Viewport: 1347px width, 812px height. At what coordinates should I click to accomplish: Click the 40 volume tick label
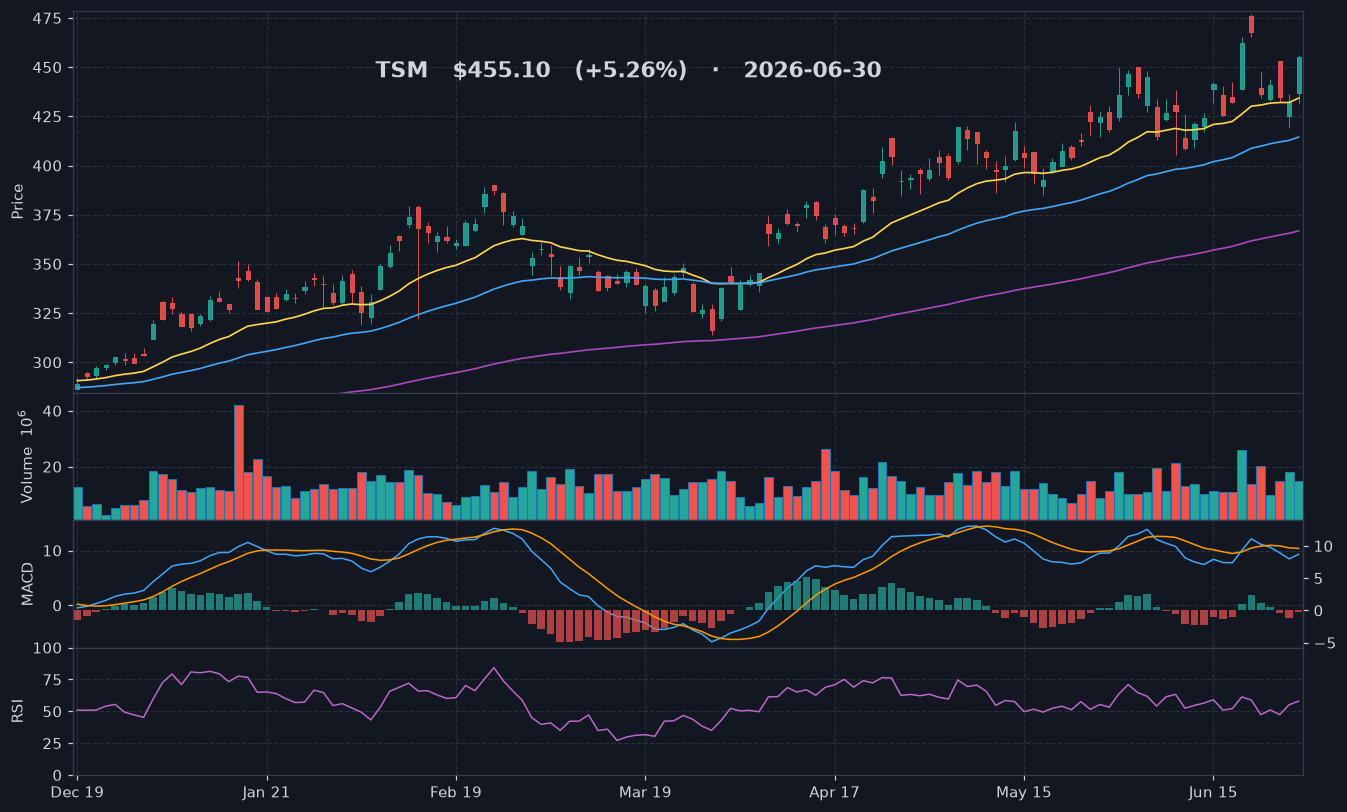click(53, 412)
